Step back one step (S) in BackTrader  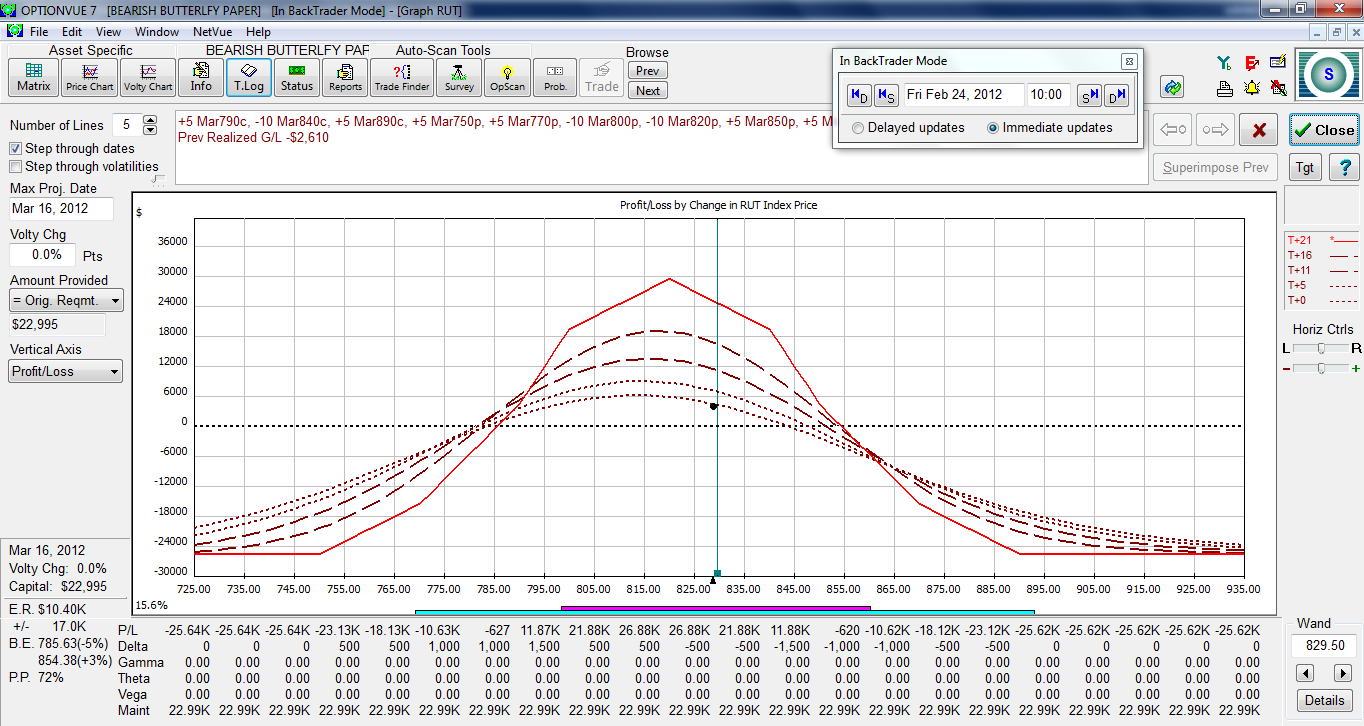coord(886,95)
